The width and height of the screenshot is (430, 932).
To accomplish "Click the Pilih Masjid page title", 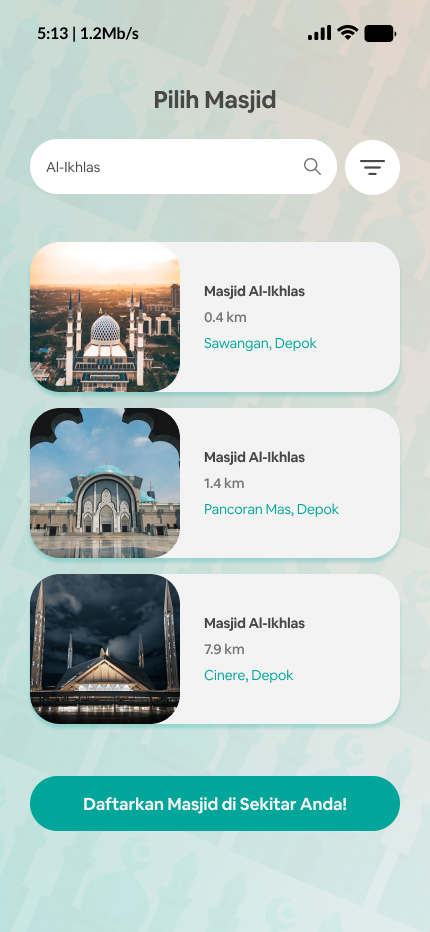I will click(215, 100).
